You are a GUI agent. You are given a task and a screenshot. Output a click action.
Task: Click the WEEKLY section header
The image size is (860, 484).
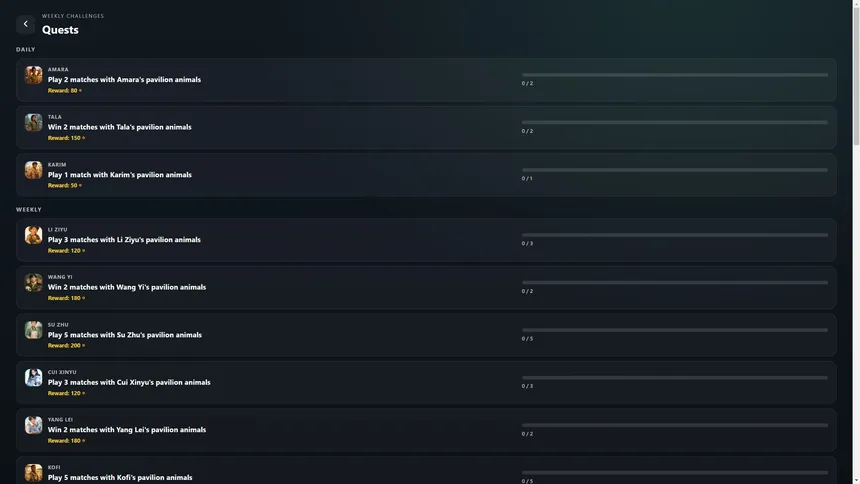(x=29, y=210)
